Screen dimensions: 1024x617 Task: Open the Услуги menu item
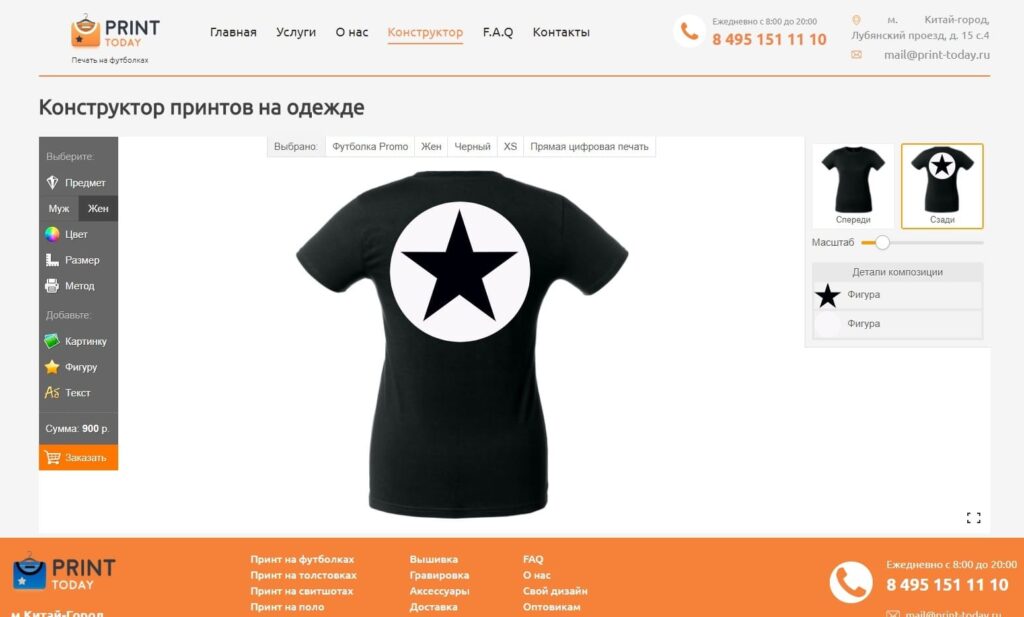296,32
